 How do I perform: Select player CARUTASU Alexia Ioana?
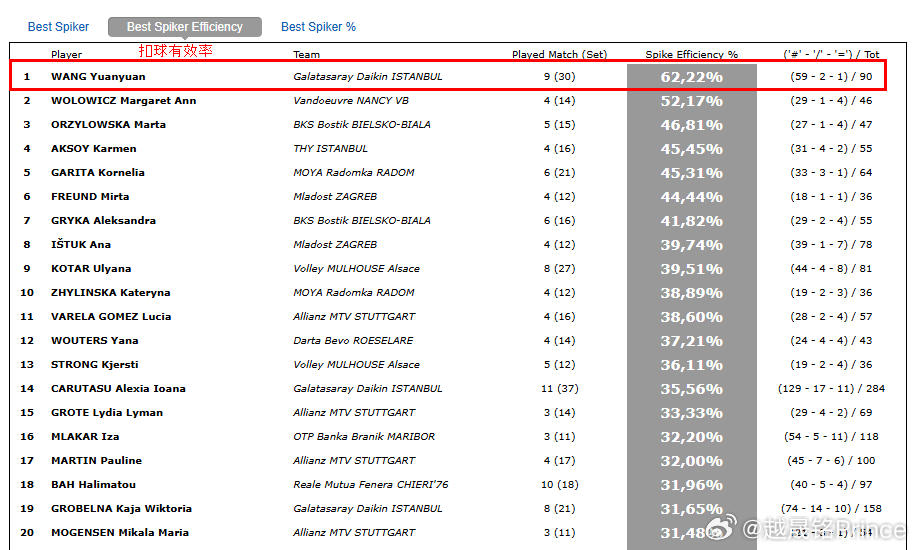[x=119, y=388]
